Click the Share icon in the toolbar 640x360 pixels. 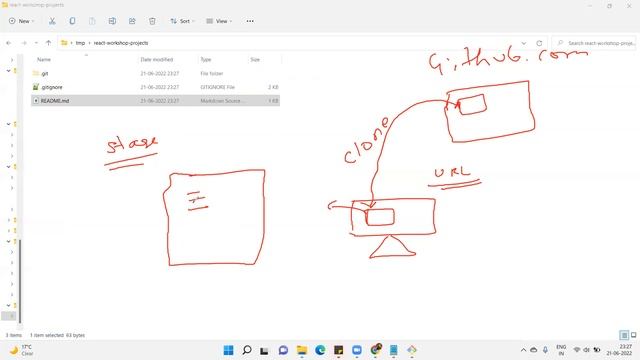point(132,21)
